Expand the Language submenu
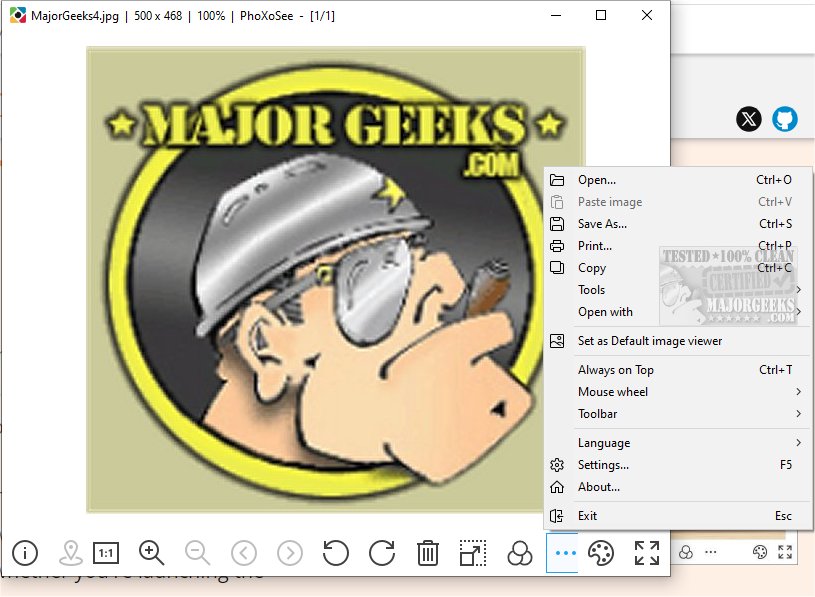The width and height of the screenshot is (815, 597). [x=602, y=442]
